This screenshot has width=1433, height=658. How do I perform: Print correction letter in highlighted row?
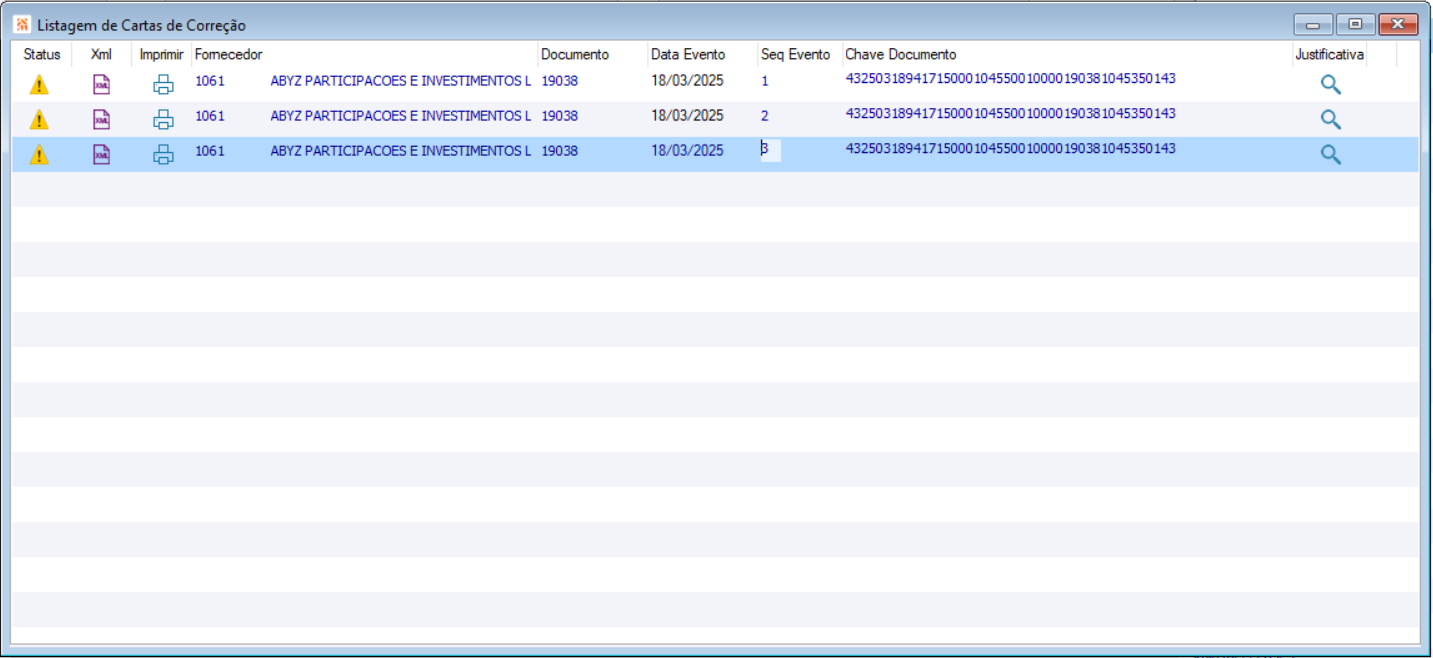pos(163,155)
